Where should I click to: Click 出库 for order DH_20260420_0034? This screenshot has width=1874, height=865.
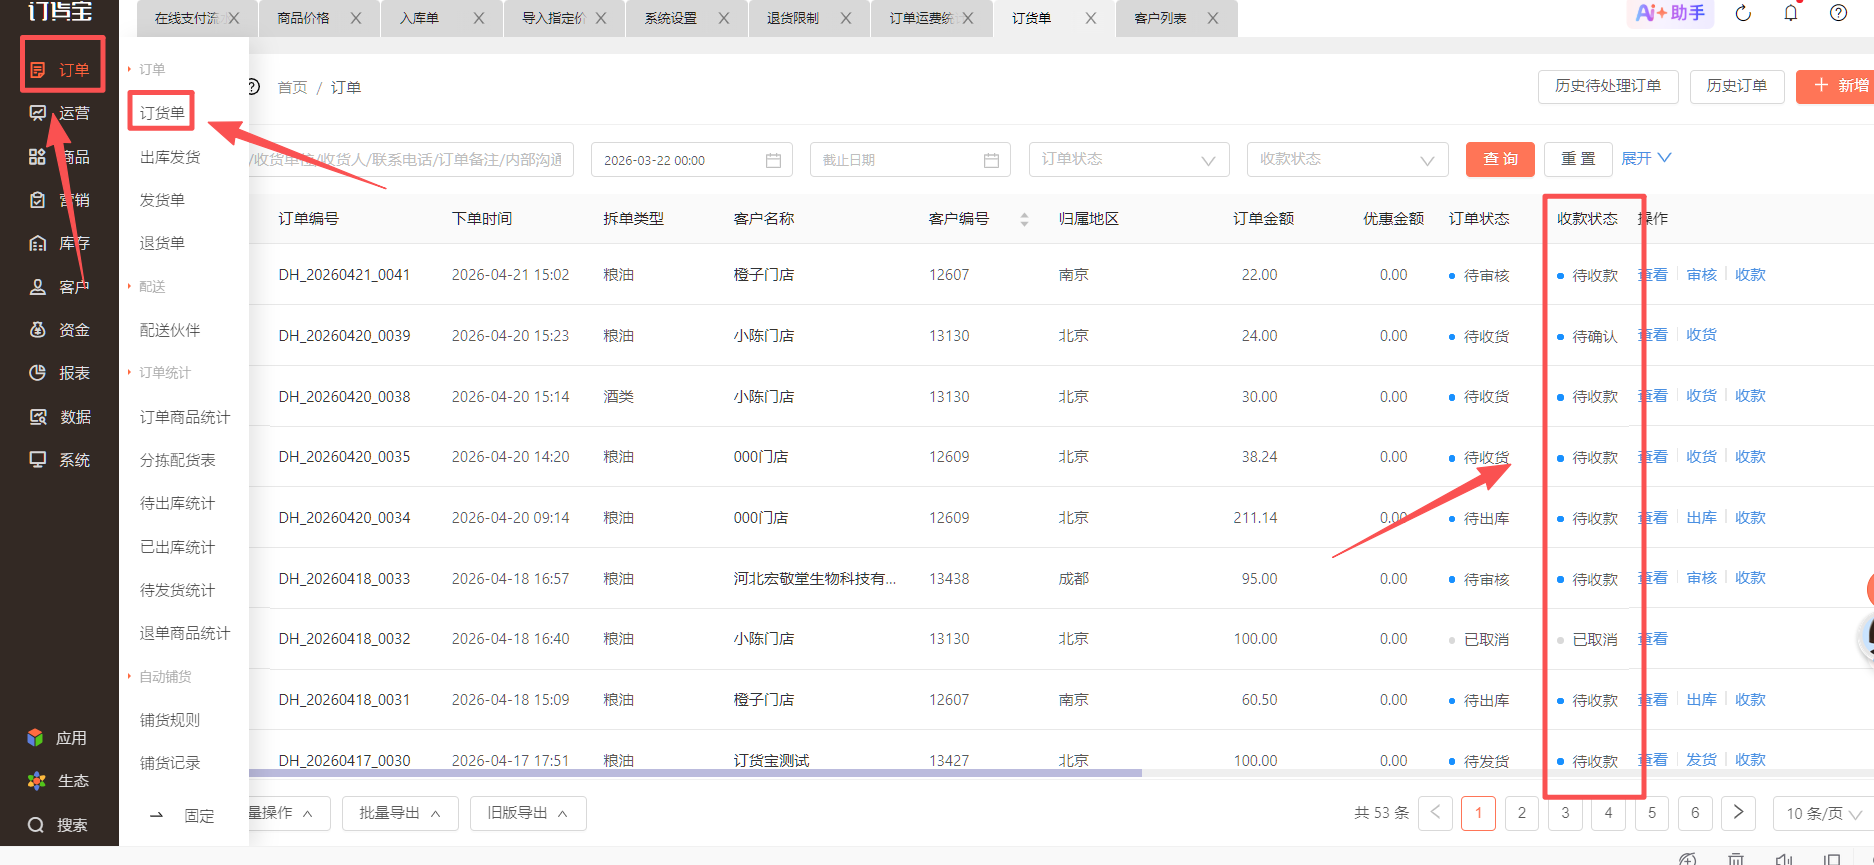coord(1701,518)
